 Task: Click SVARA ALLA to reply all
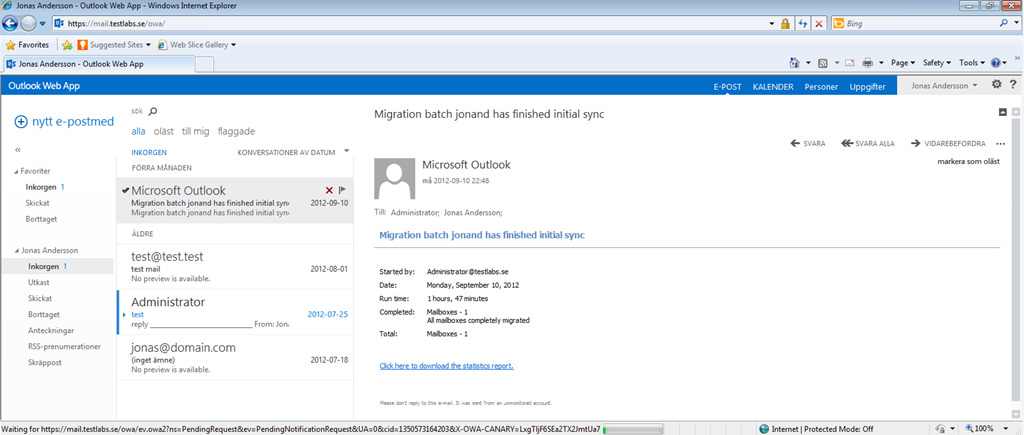pos(868,143)
